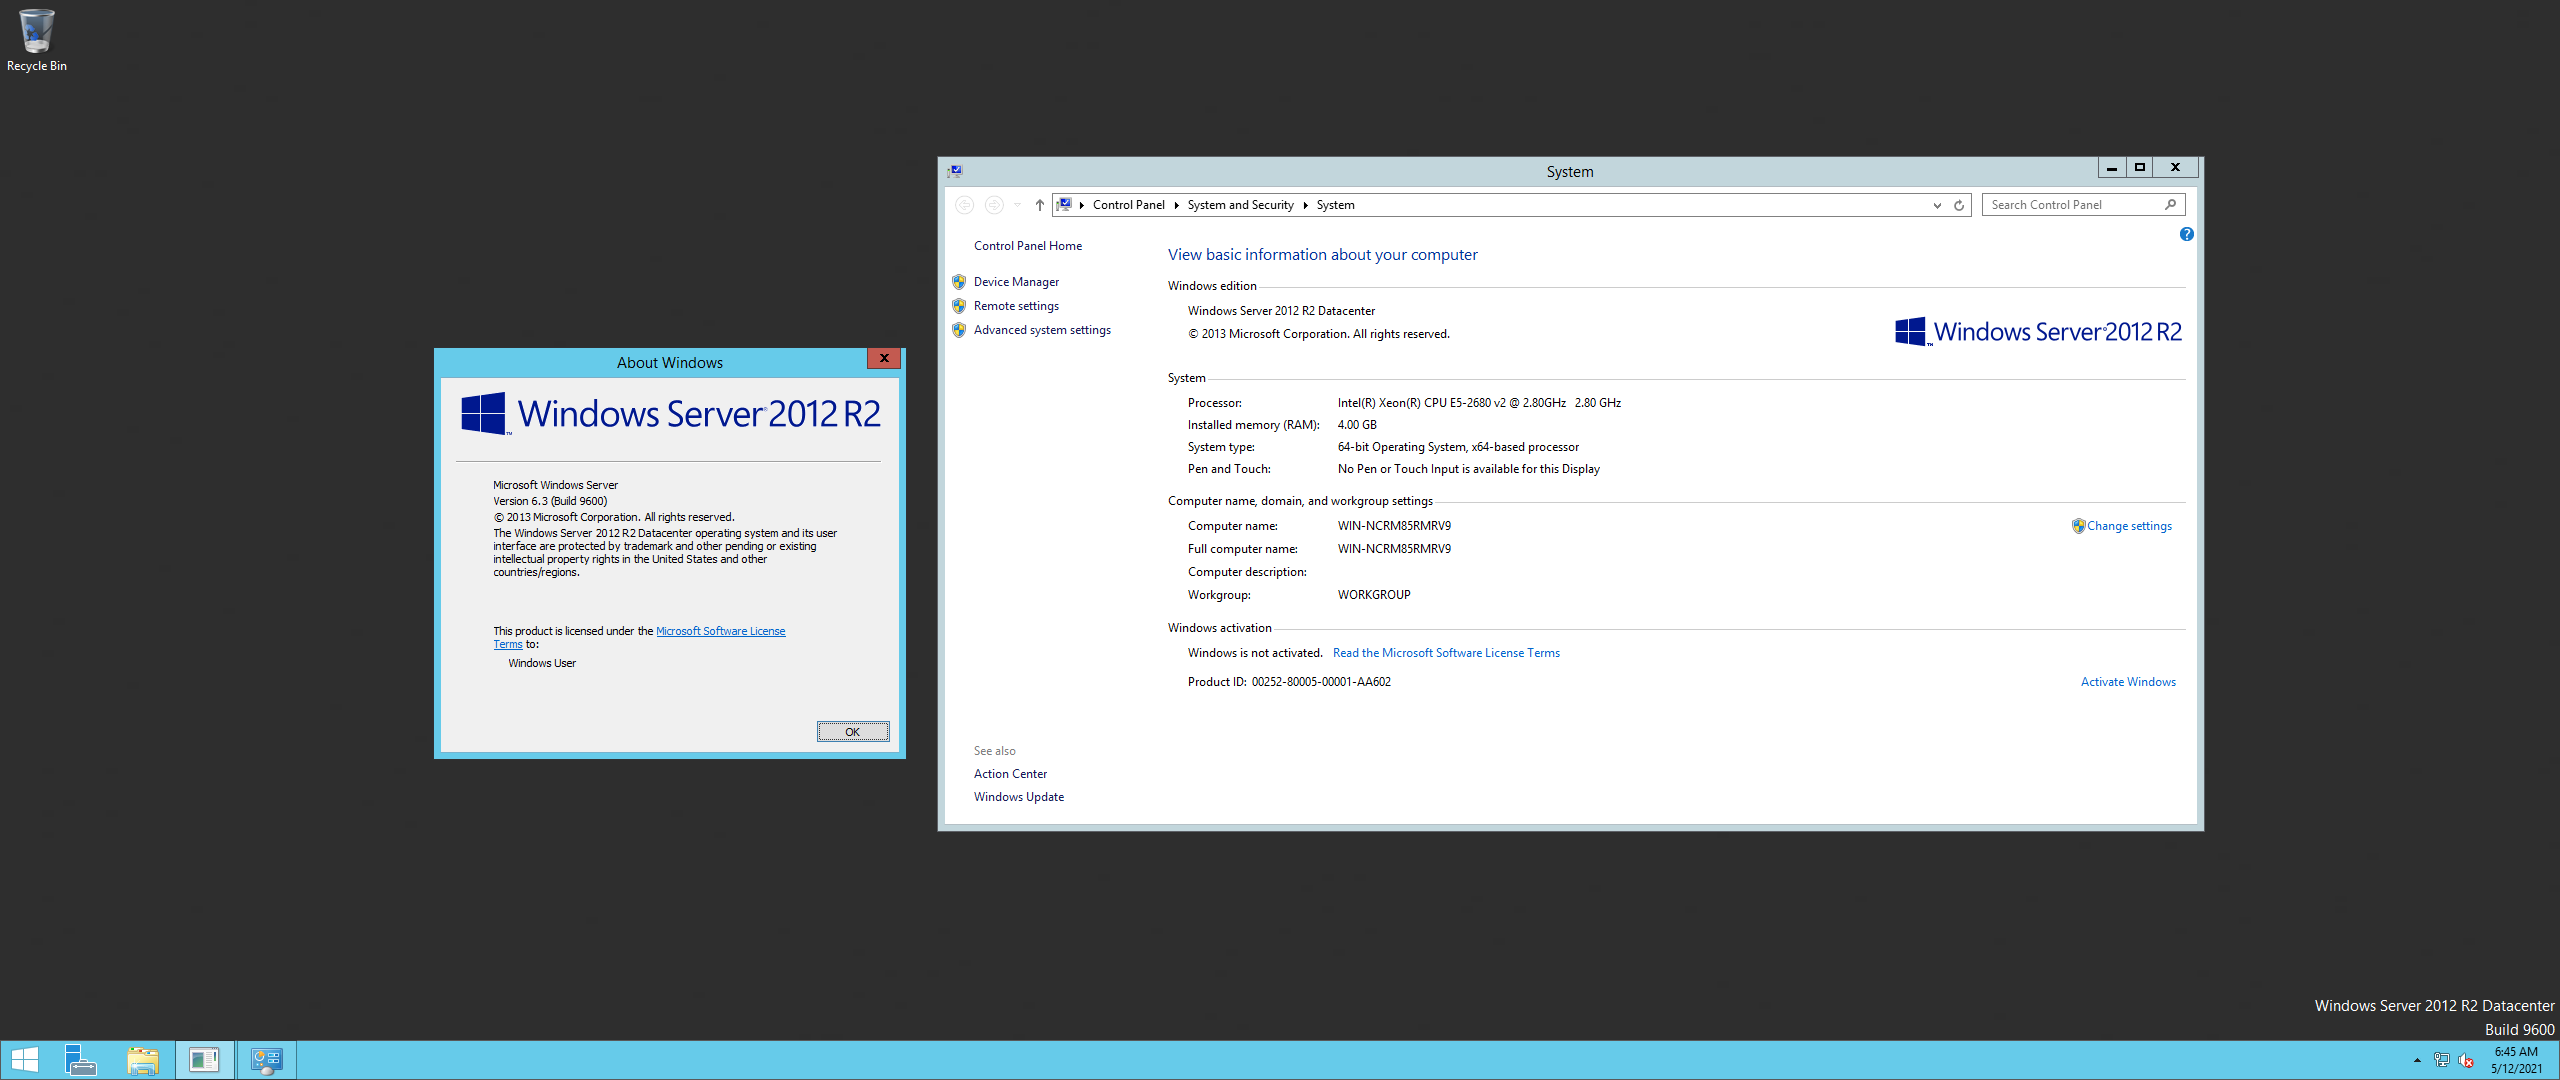This screenshot has width=2560, height=1080.
Task: Select 'Version 6.3 (Build 9600)' in About dialog
Action: coord(550,502)
